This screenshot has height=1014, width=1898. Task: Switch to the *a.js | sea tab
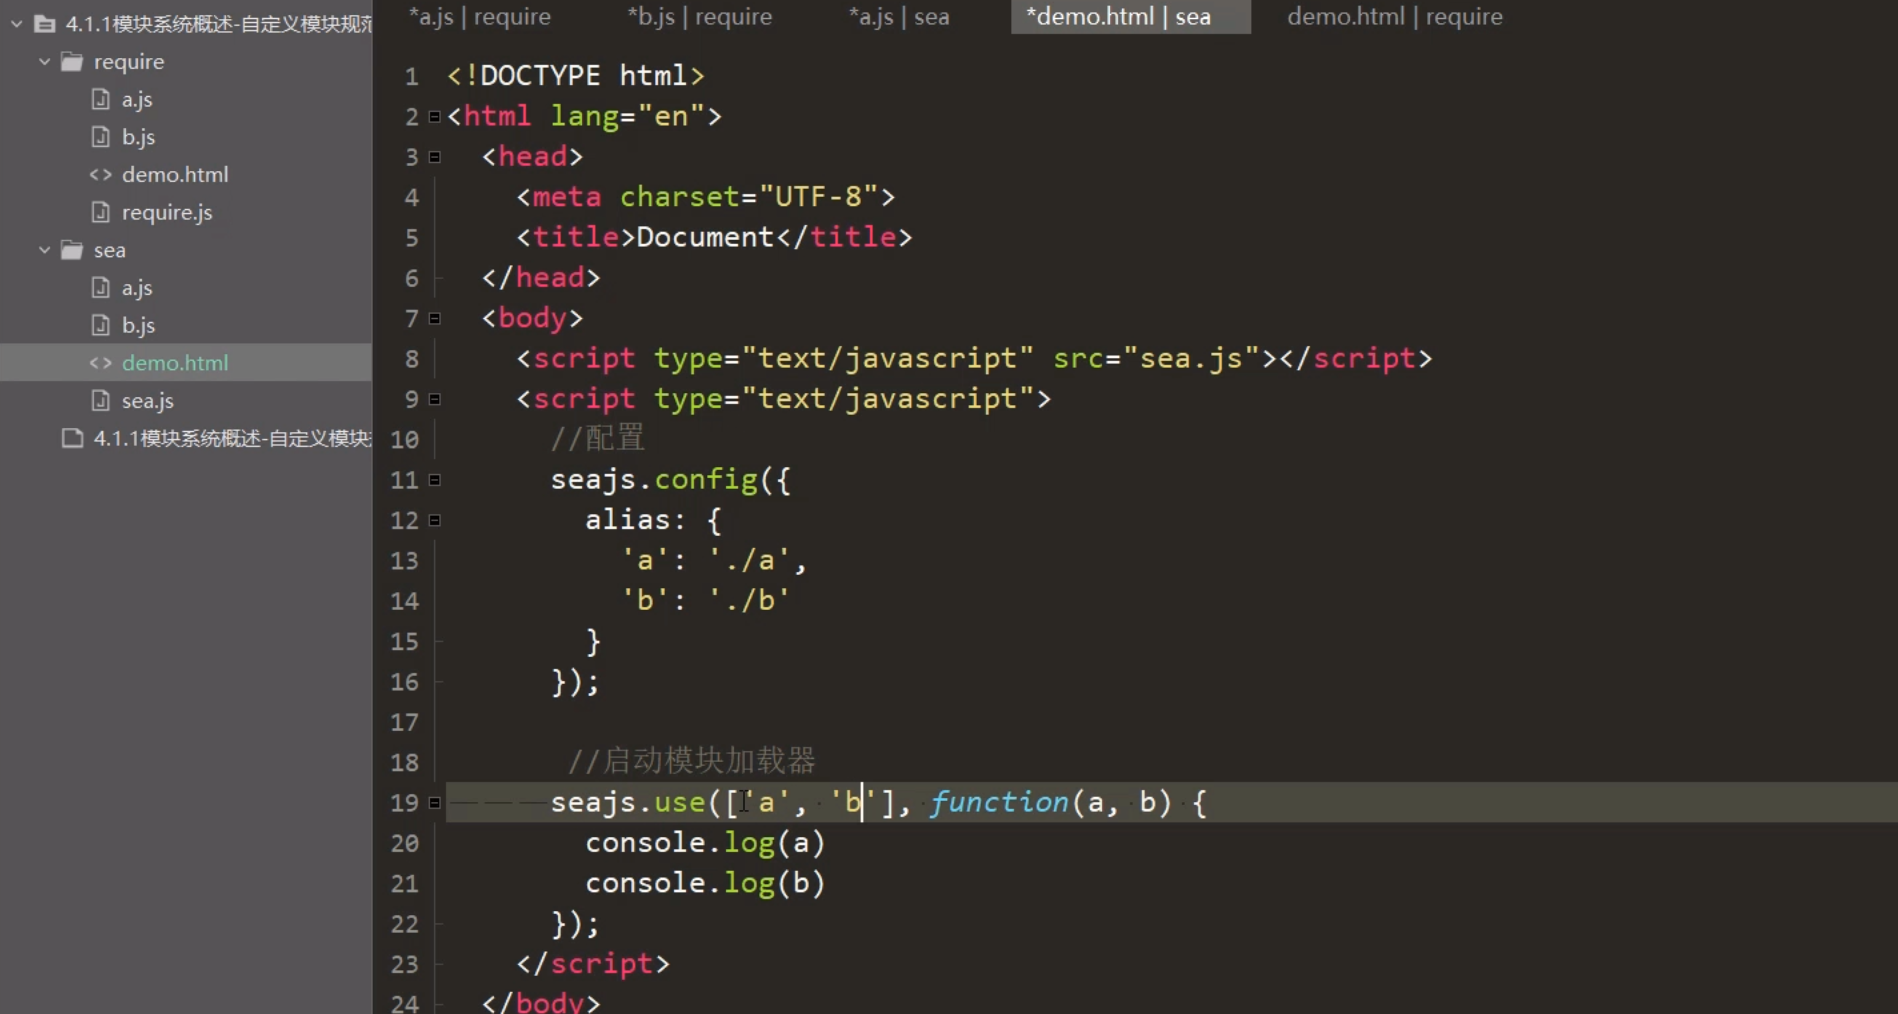898,17
